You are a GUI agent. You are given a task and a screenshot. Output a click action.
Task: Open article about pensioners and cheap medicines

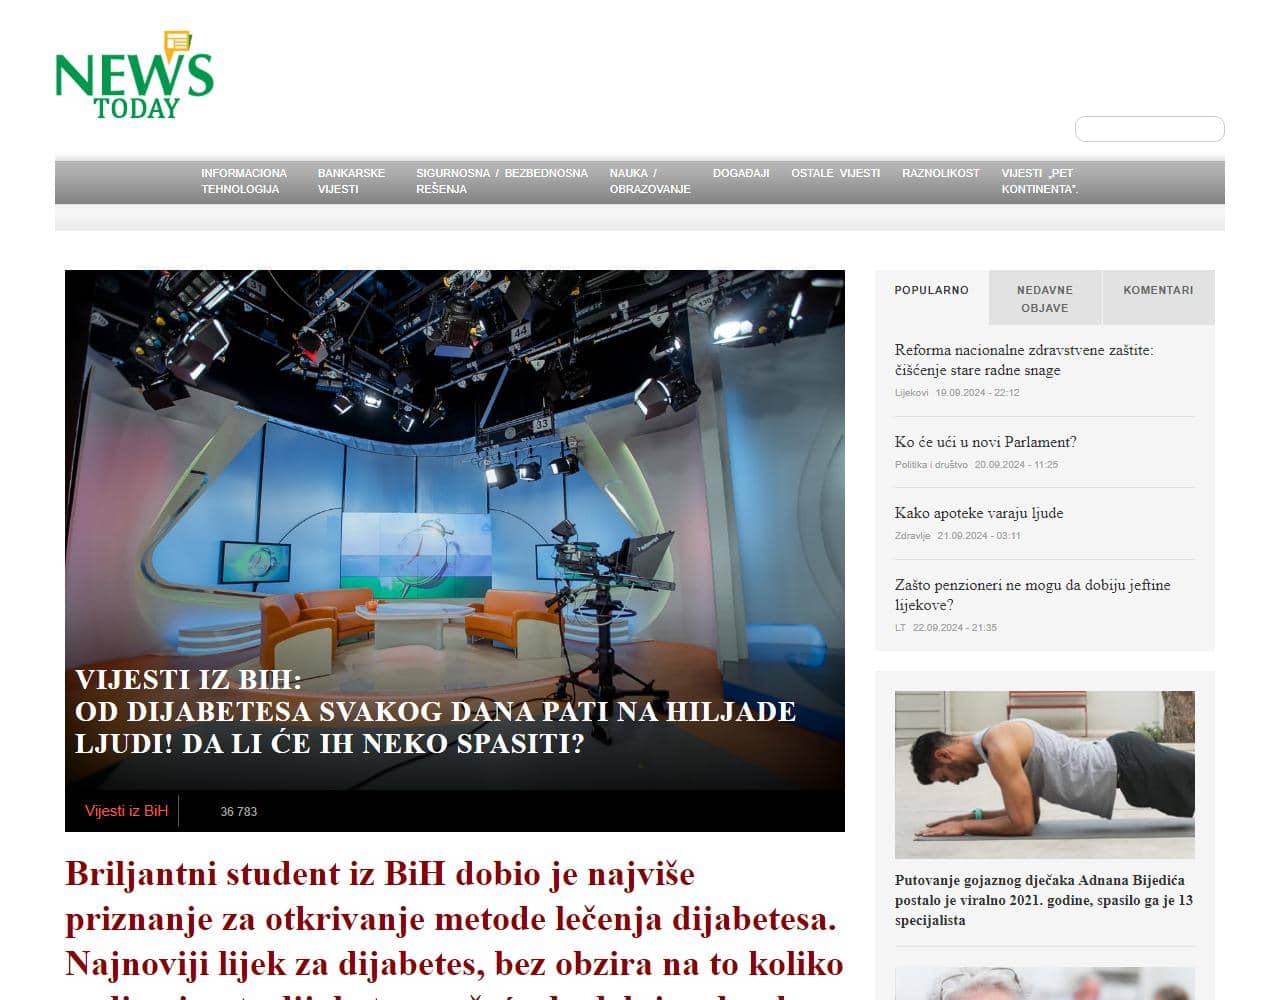tap(1031, 595)
